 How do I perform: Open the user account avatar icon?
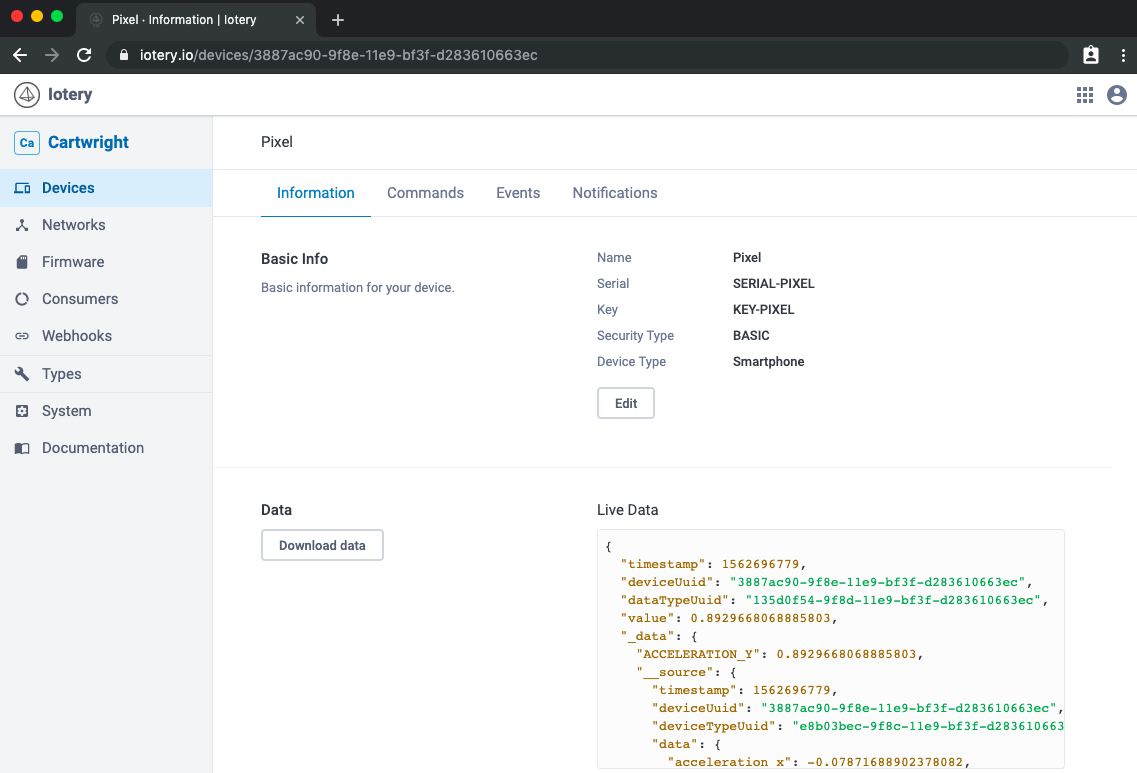coord(1117,95)
